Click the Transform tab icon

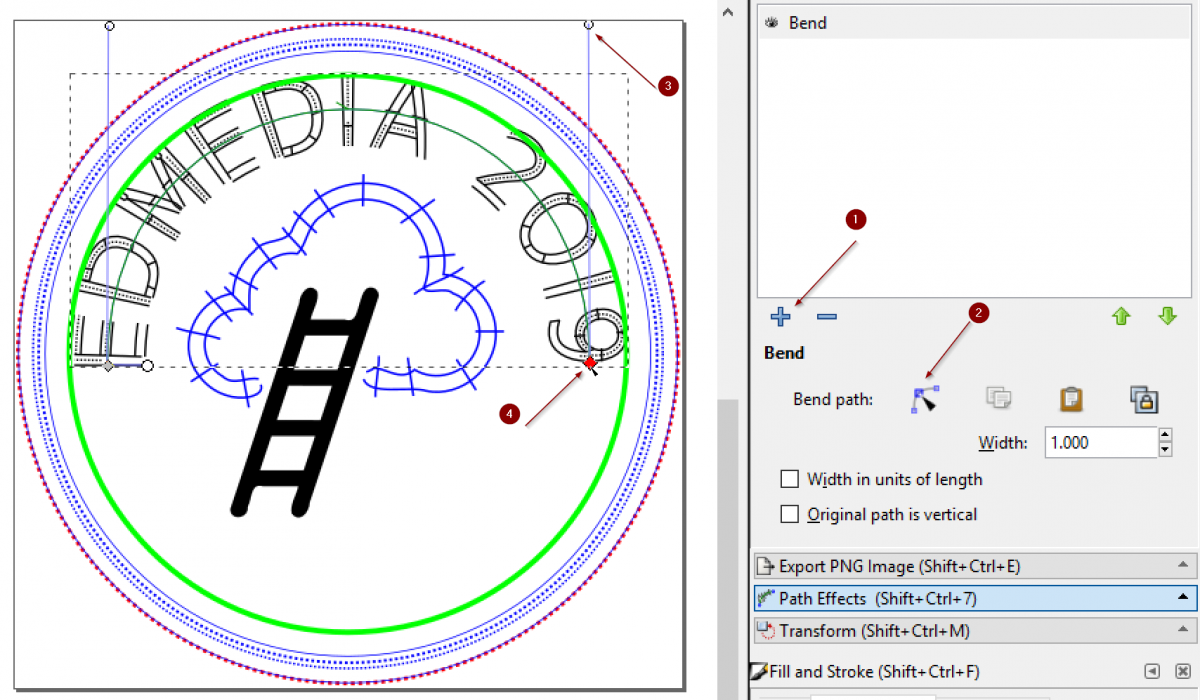point(767,631)
